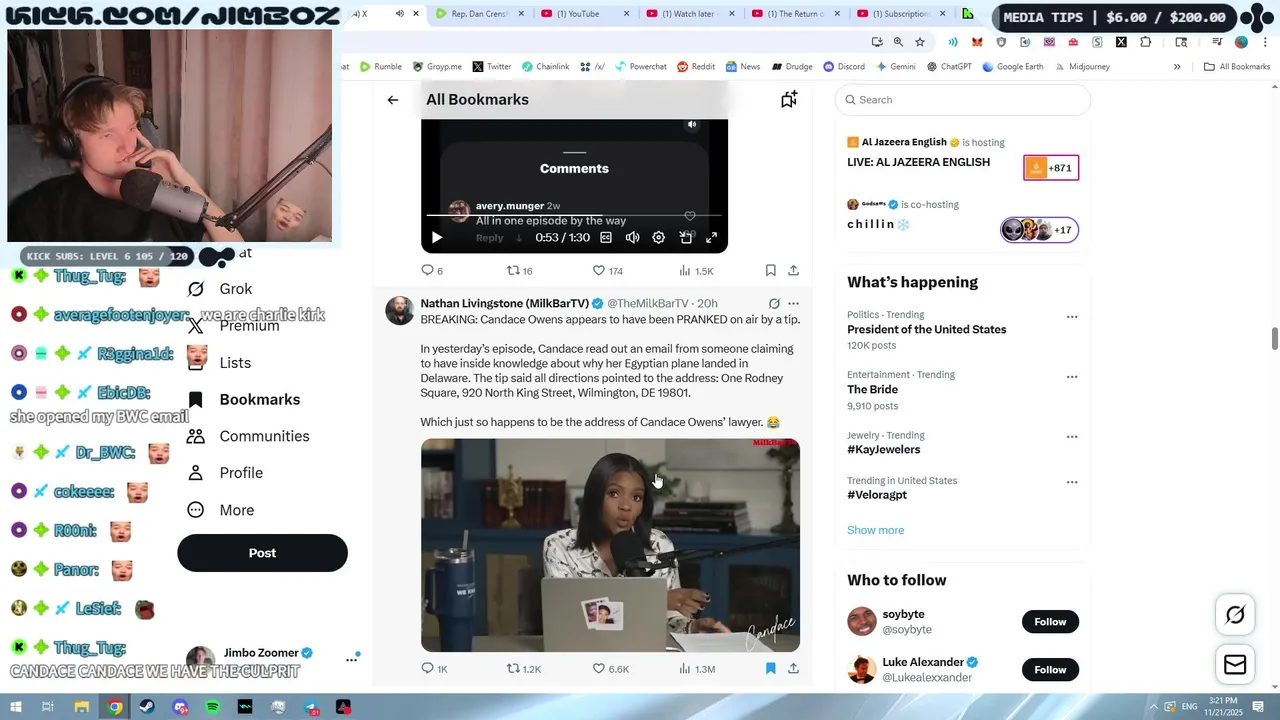Open options for The Bride trend
The width and height of the screenshot is (1280, 720).
click(x=1072, y=377)
